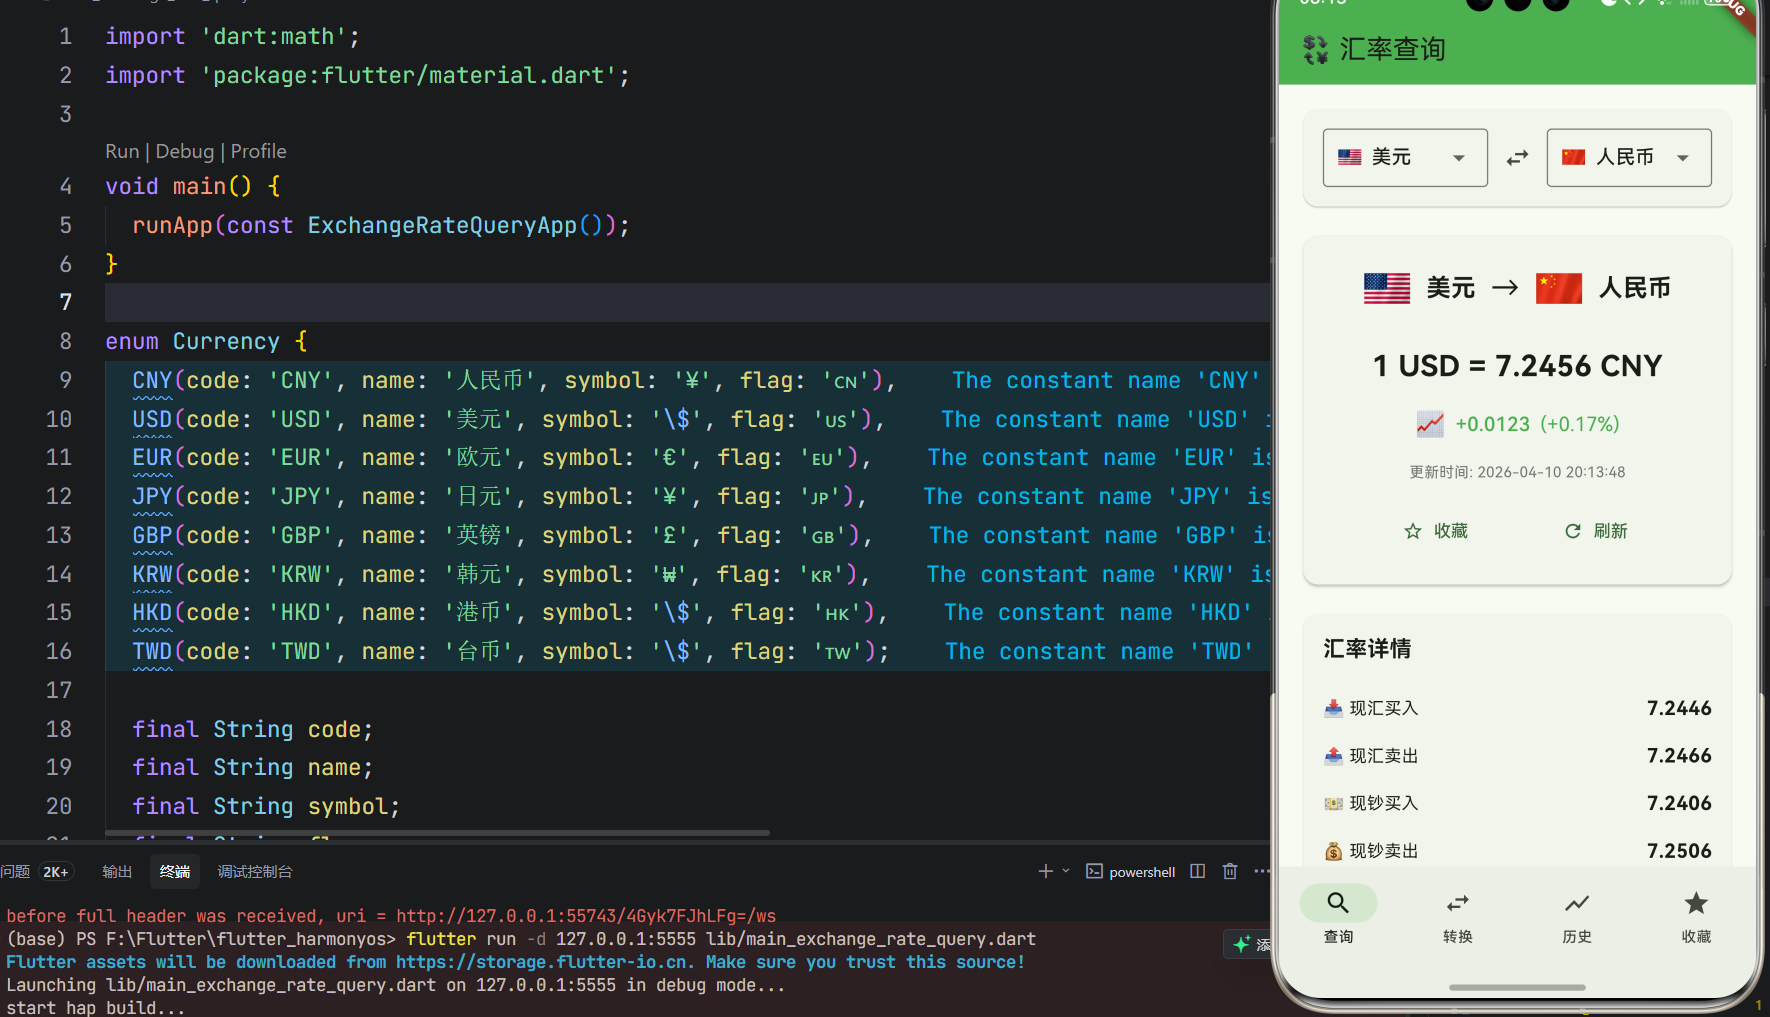Image resolution: width=1770 pixels, height=1017 pixels.
Task: Click the China flag in the rate card
Action: pyautogui.click(x=1559, y=288)
